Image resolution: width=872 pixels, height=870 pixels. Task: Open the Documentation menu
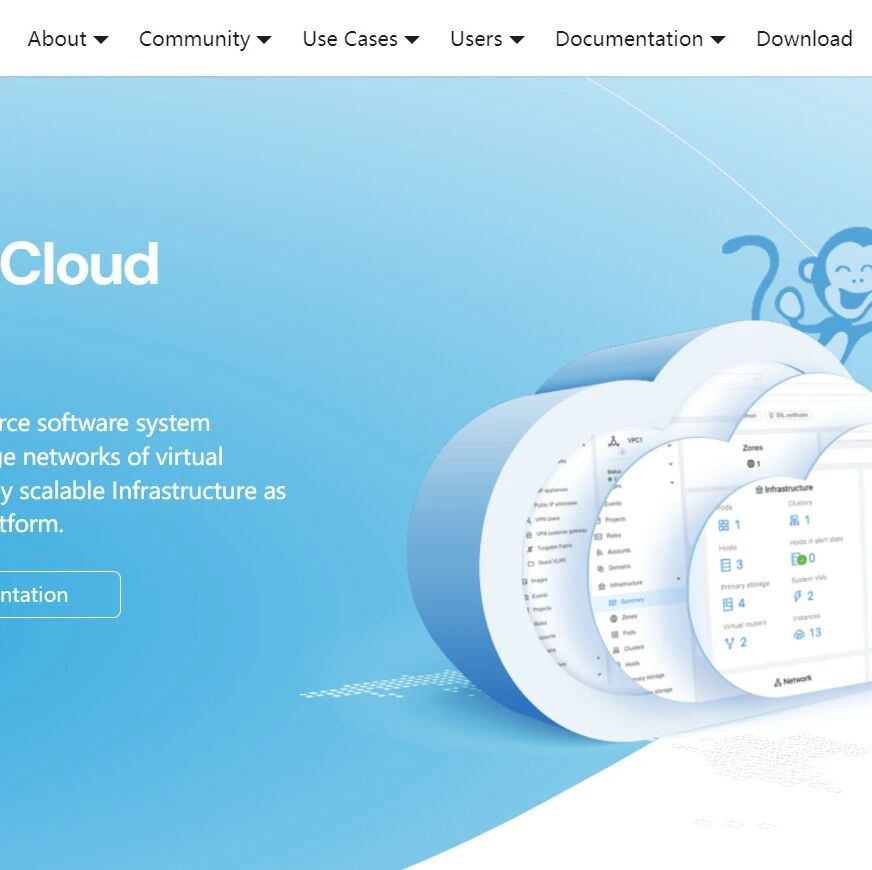[640, 39]
